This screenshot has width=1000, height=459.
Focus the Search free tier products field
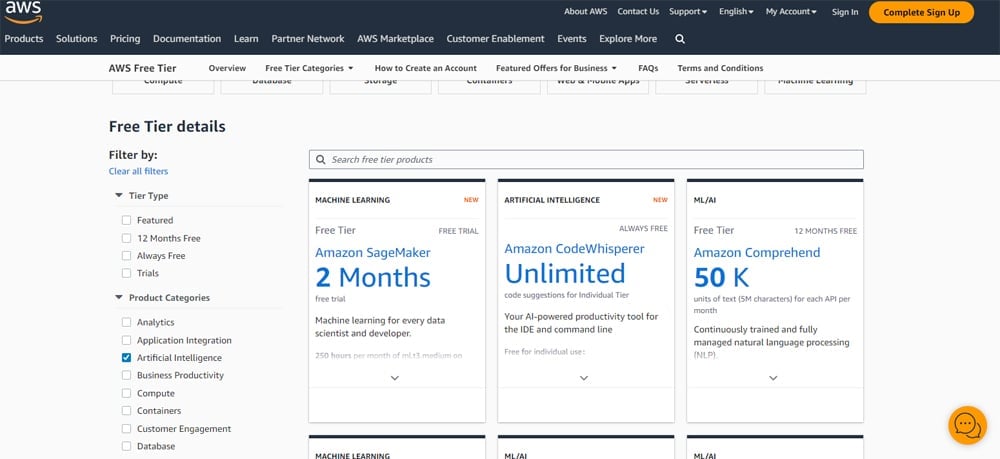coord(586,159)
